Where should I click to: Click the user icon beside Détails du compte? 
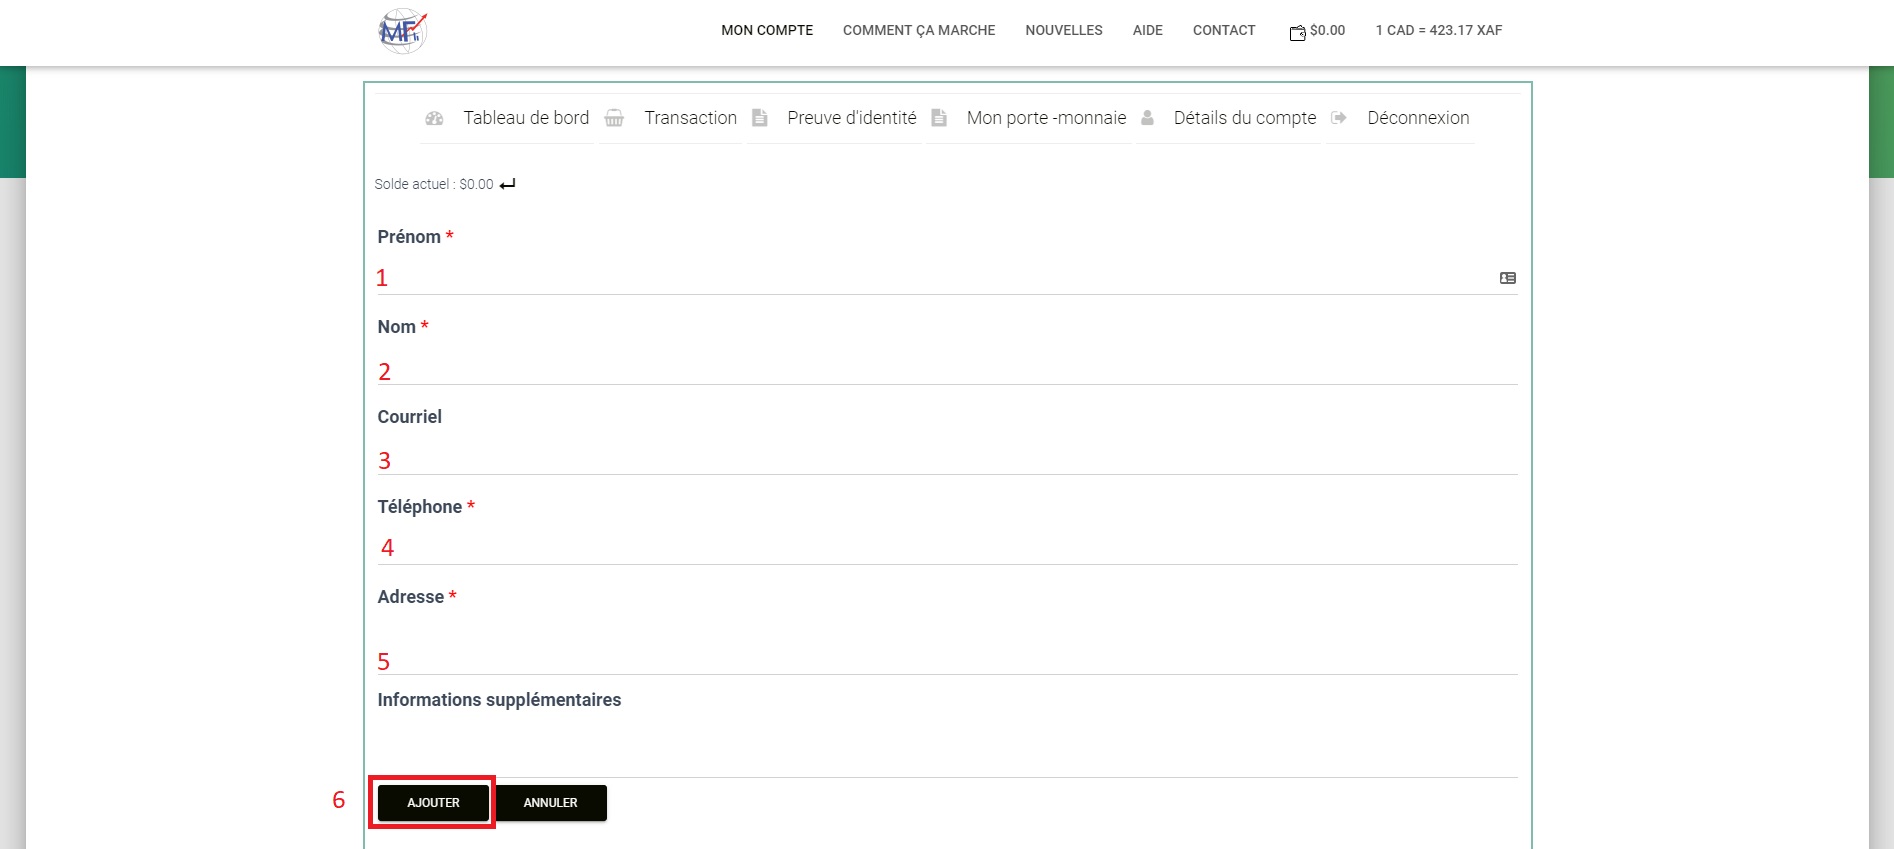point(1147,118)
